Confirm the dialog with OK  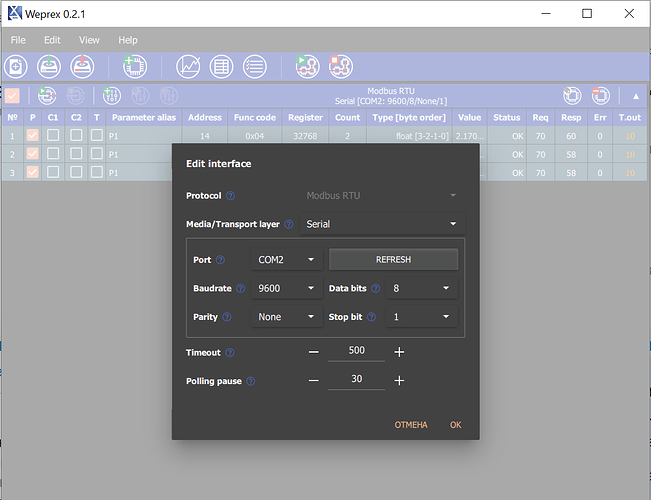[455, 425]
